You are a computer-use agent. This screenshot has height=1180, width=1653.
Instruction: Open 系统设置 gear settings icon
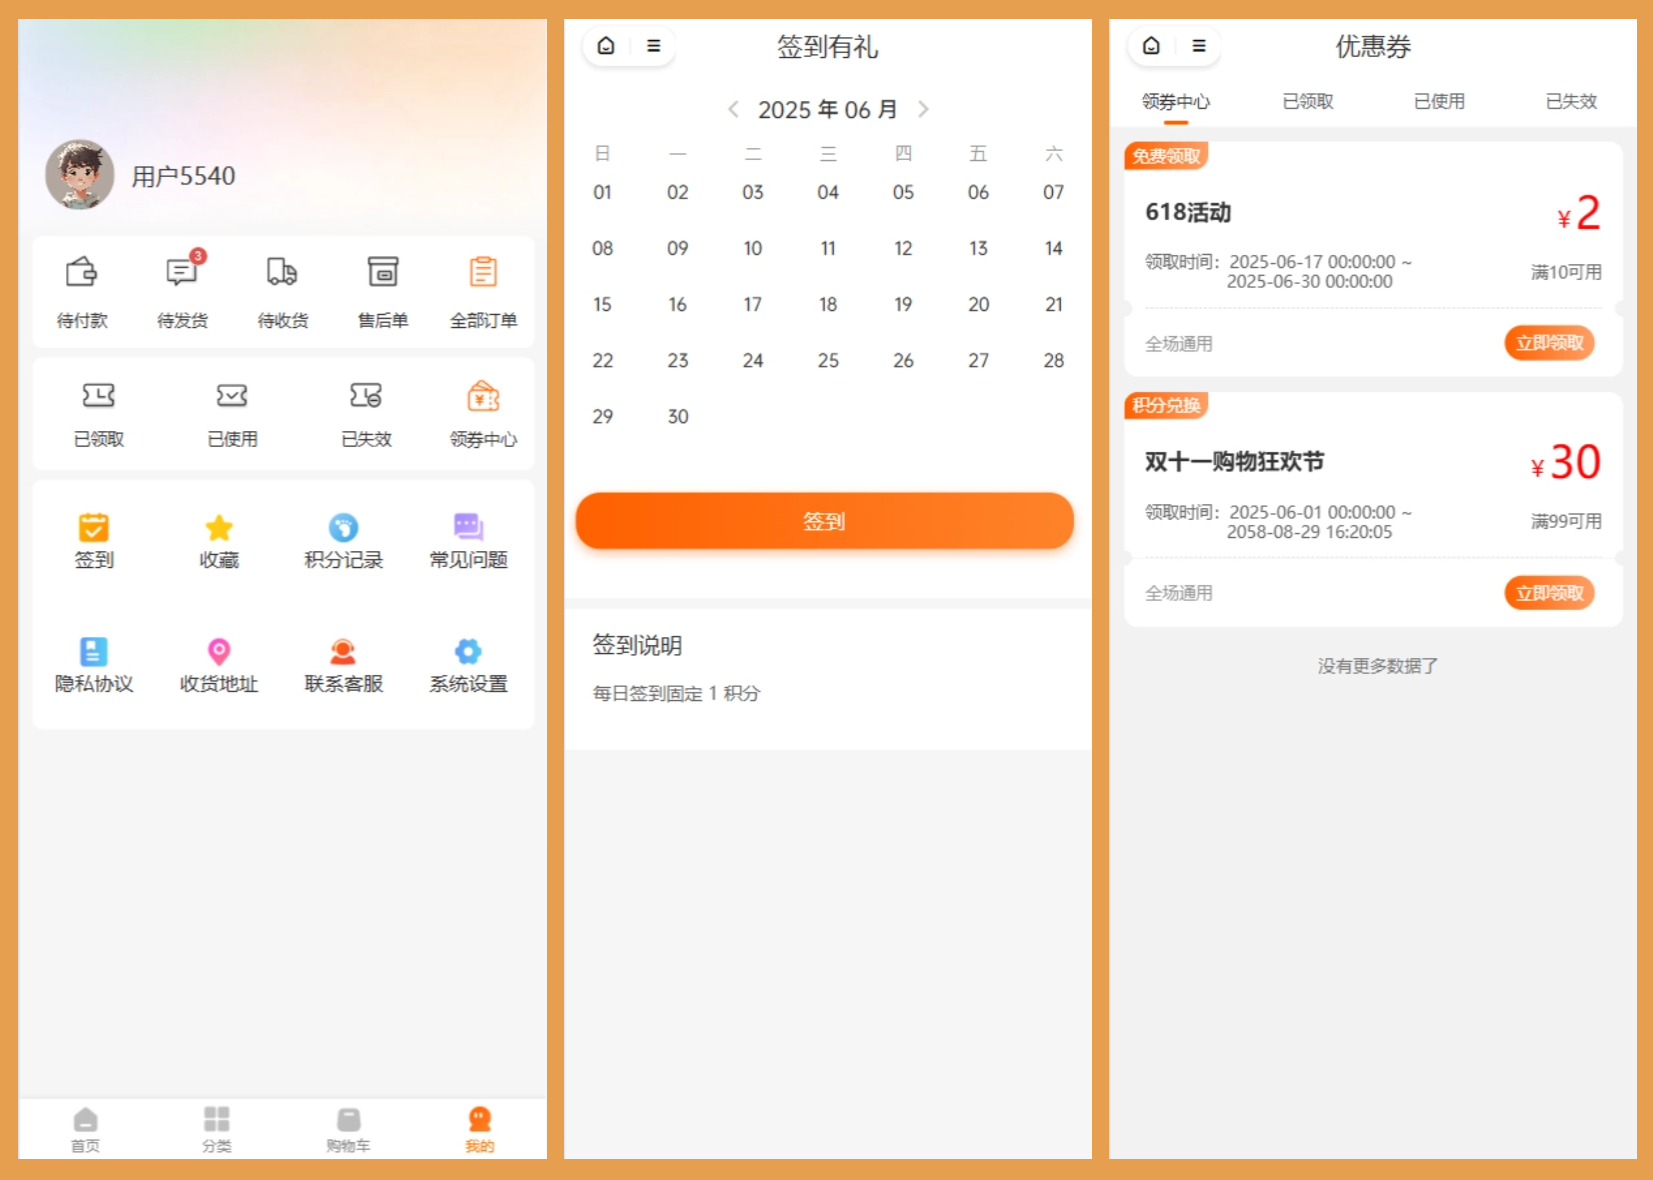[468, 652]
